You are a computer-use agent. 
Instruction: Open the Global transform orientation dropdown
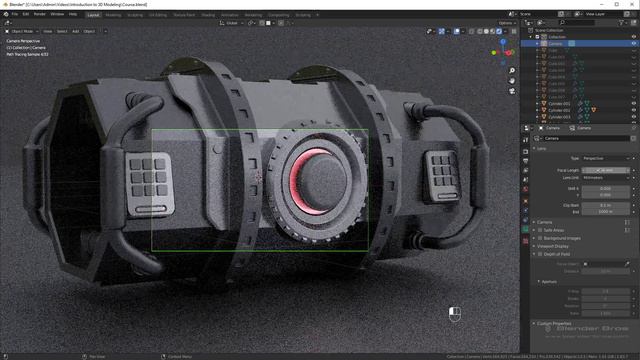pos(231,23)
